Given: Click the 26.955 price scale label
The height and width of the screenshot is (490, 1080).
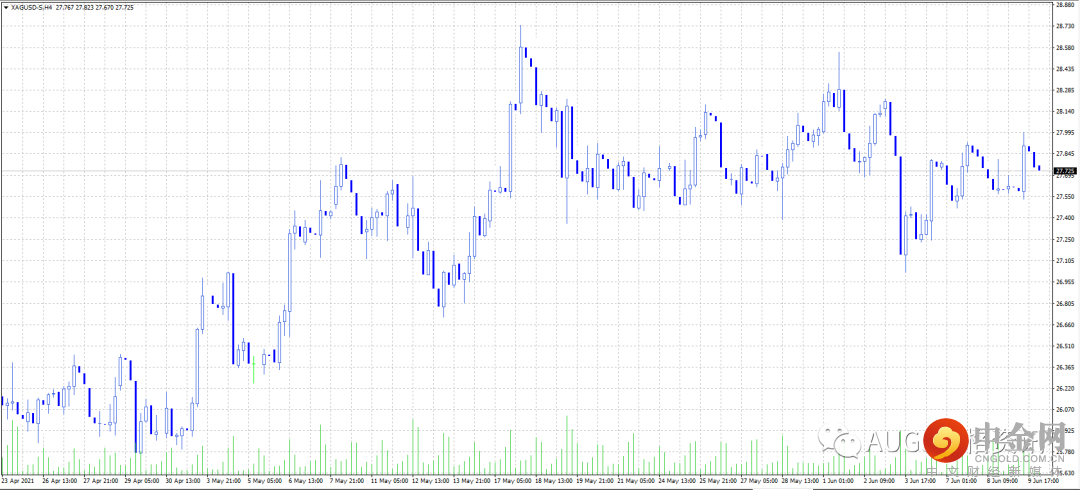Looking at the screenshot, I should pyautogui.click(x=1064, y=283).
